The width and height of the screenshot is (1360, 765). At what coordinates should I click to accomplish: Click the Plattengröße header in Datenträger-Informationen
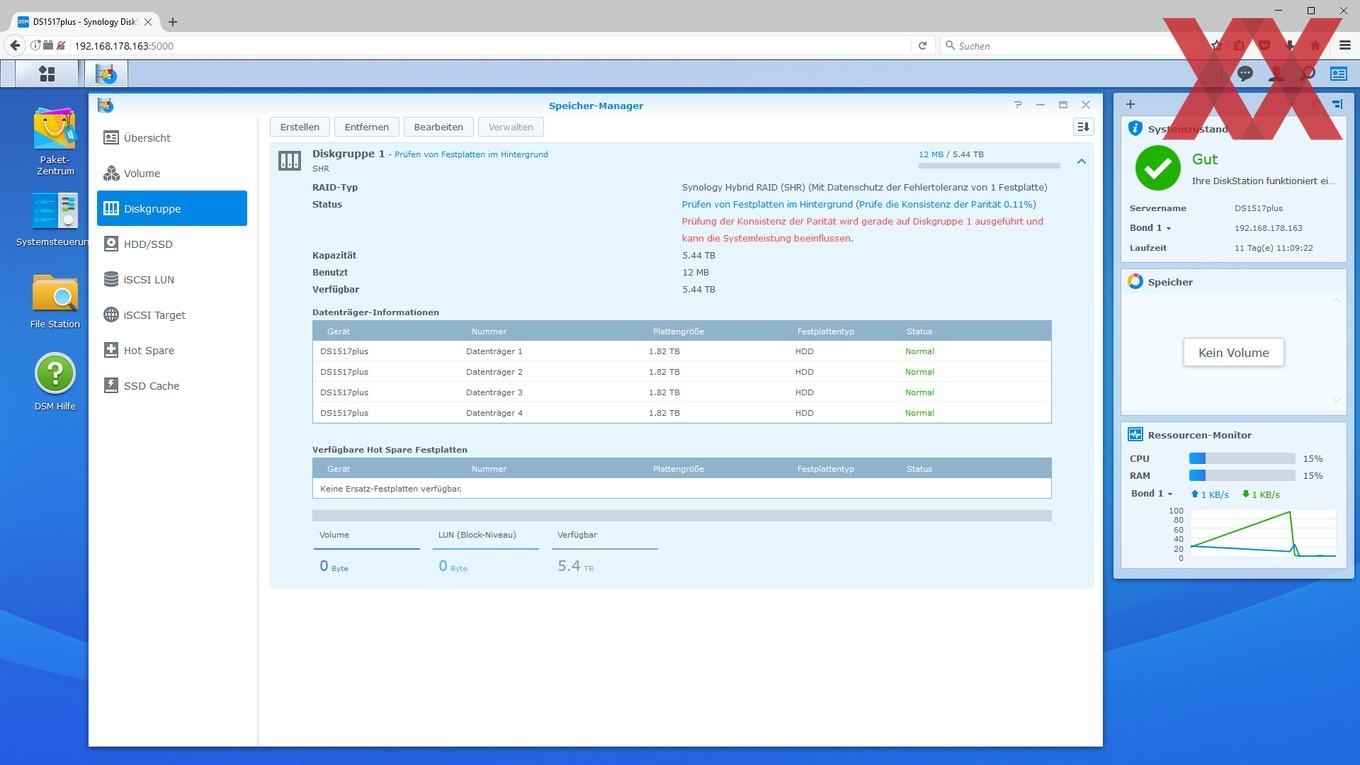click(x=678, y=331)
